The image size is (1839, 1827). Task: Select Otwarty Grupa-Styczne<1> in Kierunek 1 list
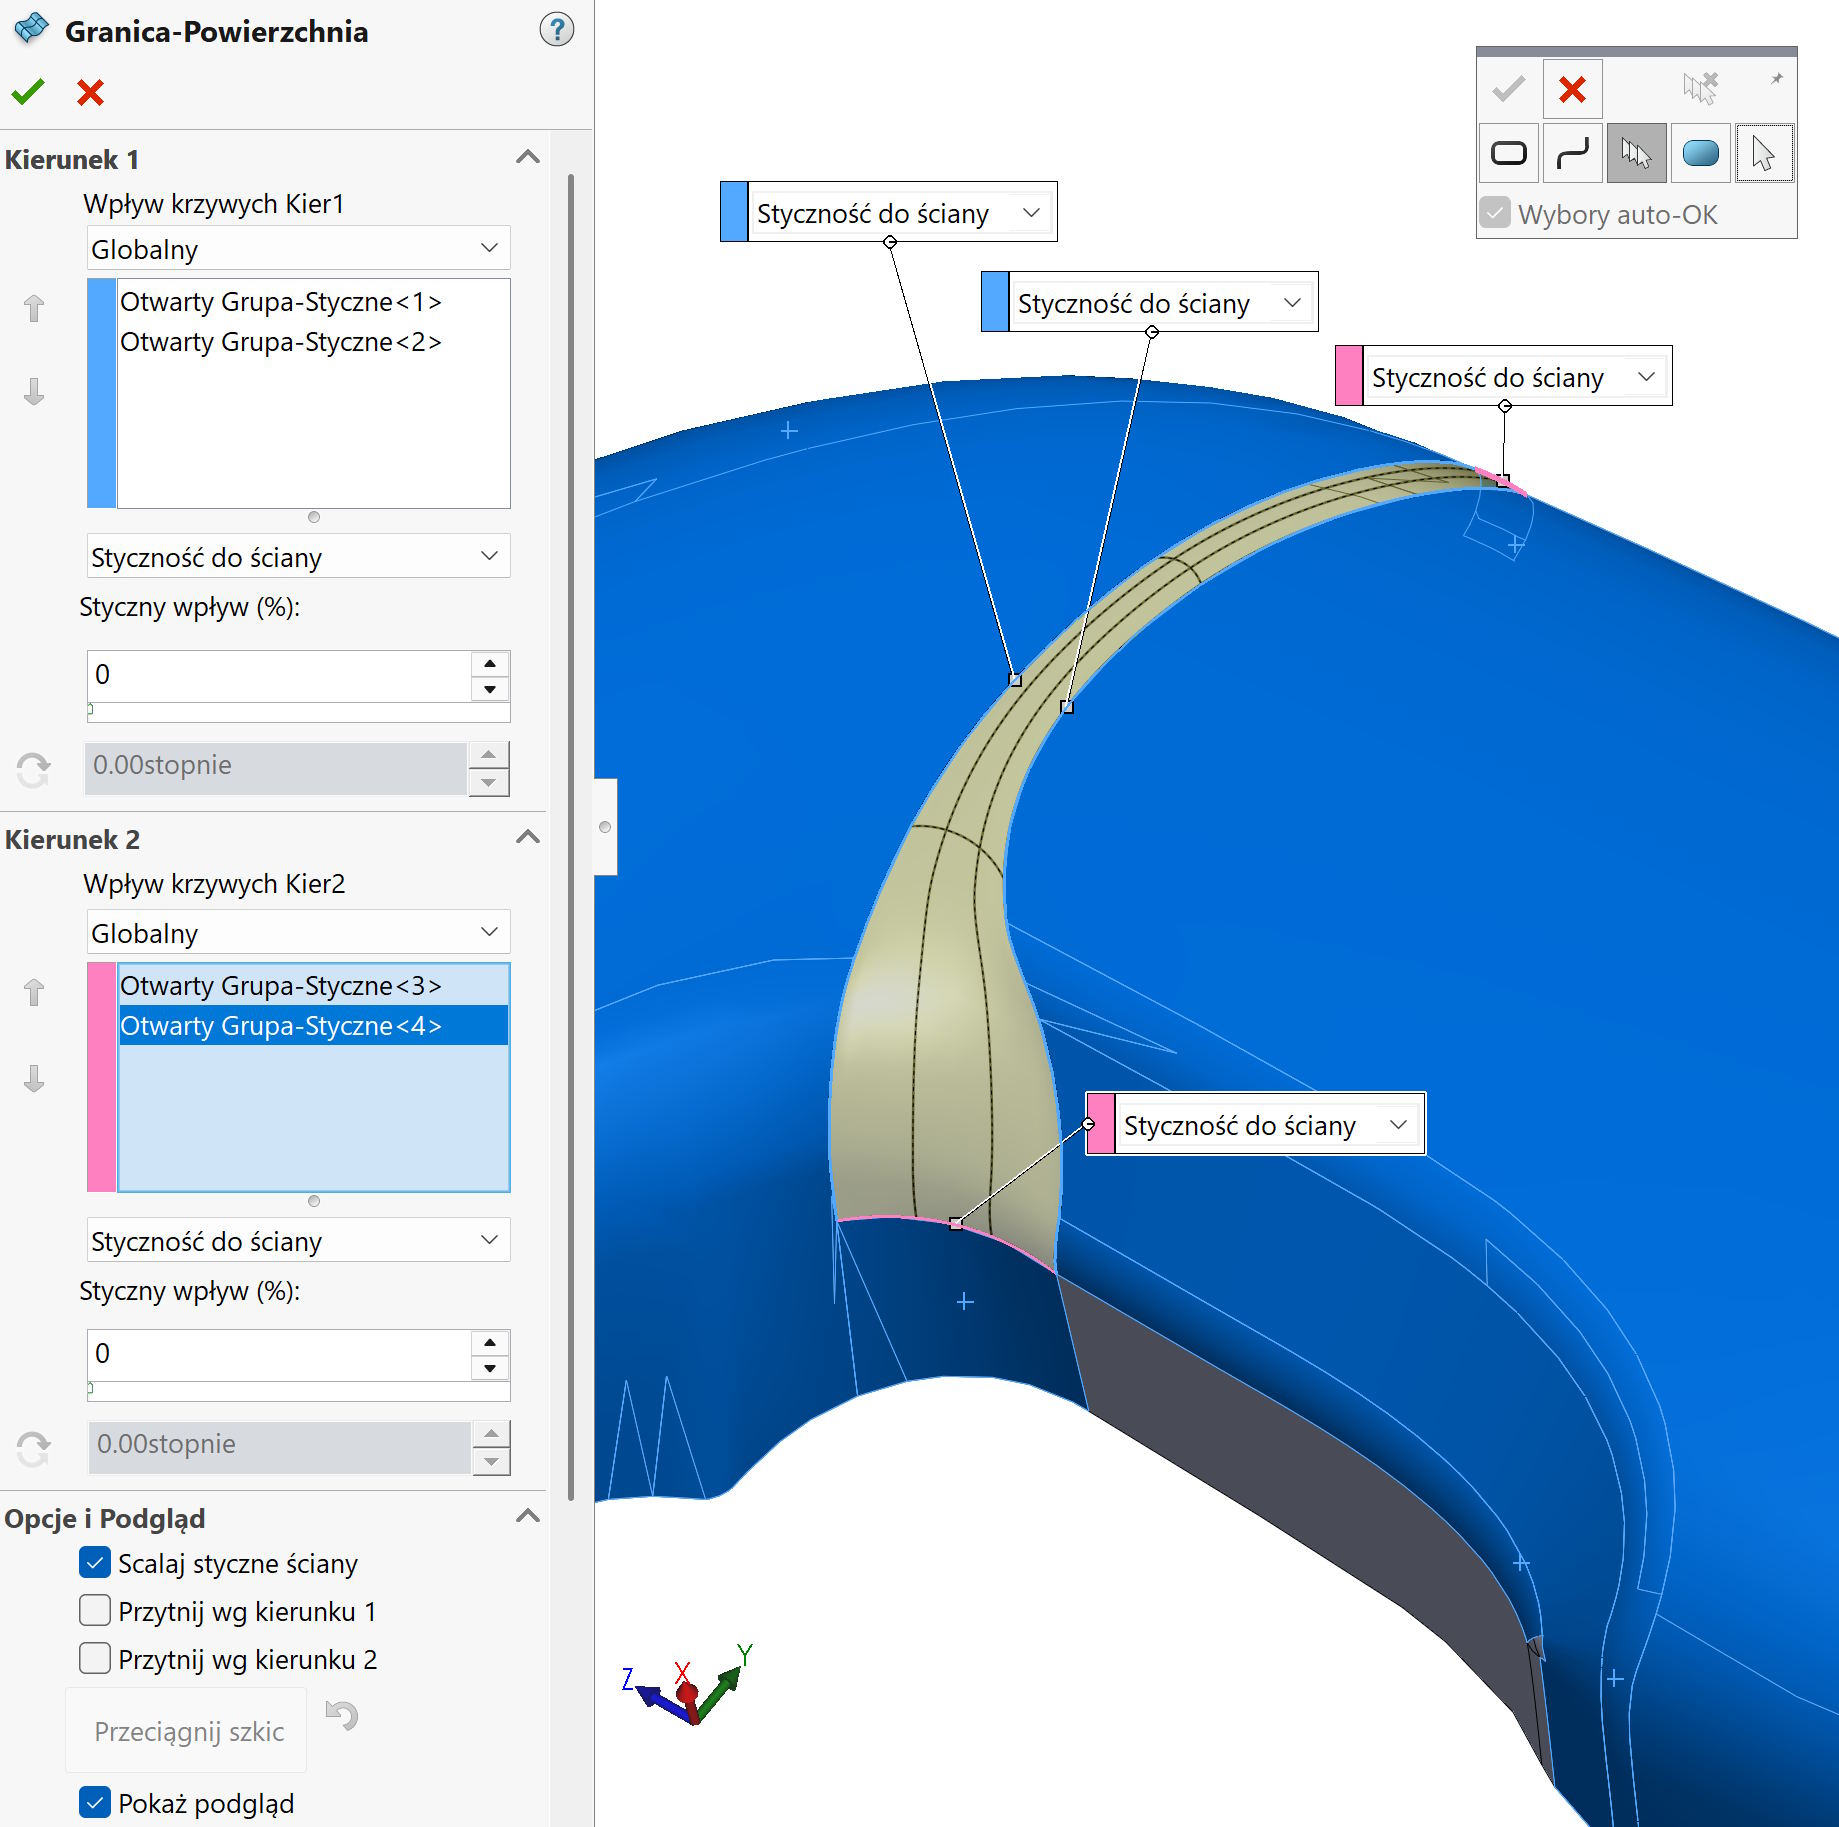280,302
